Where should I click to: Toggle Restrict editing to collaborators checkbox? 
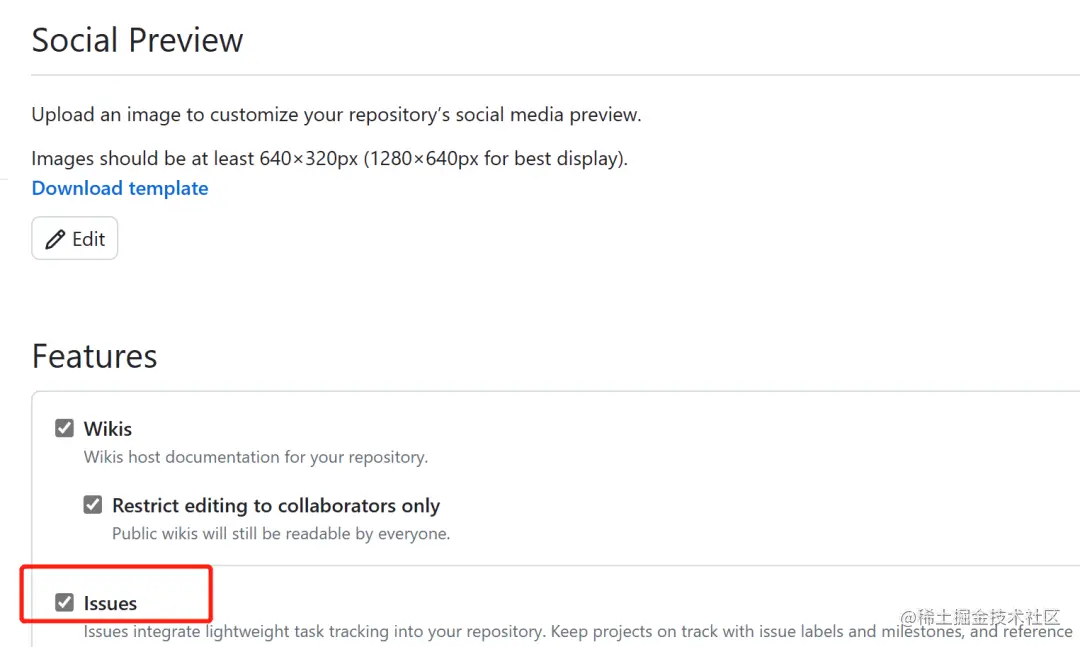93,505
